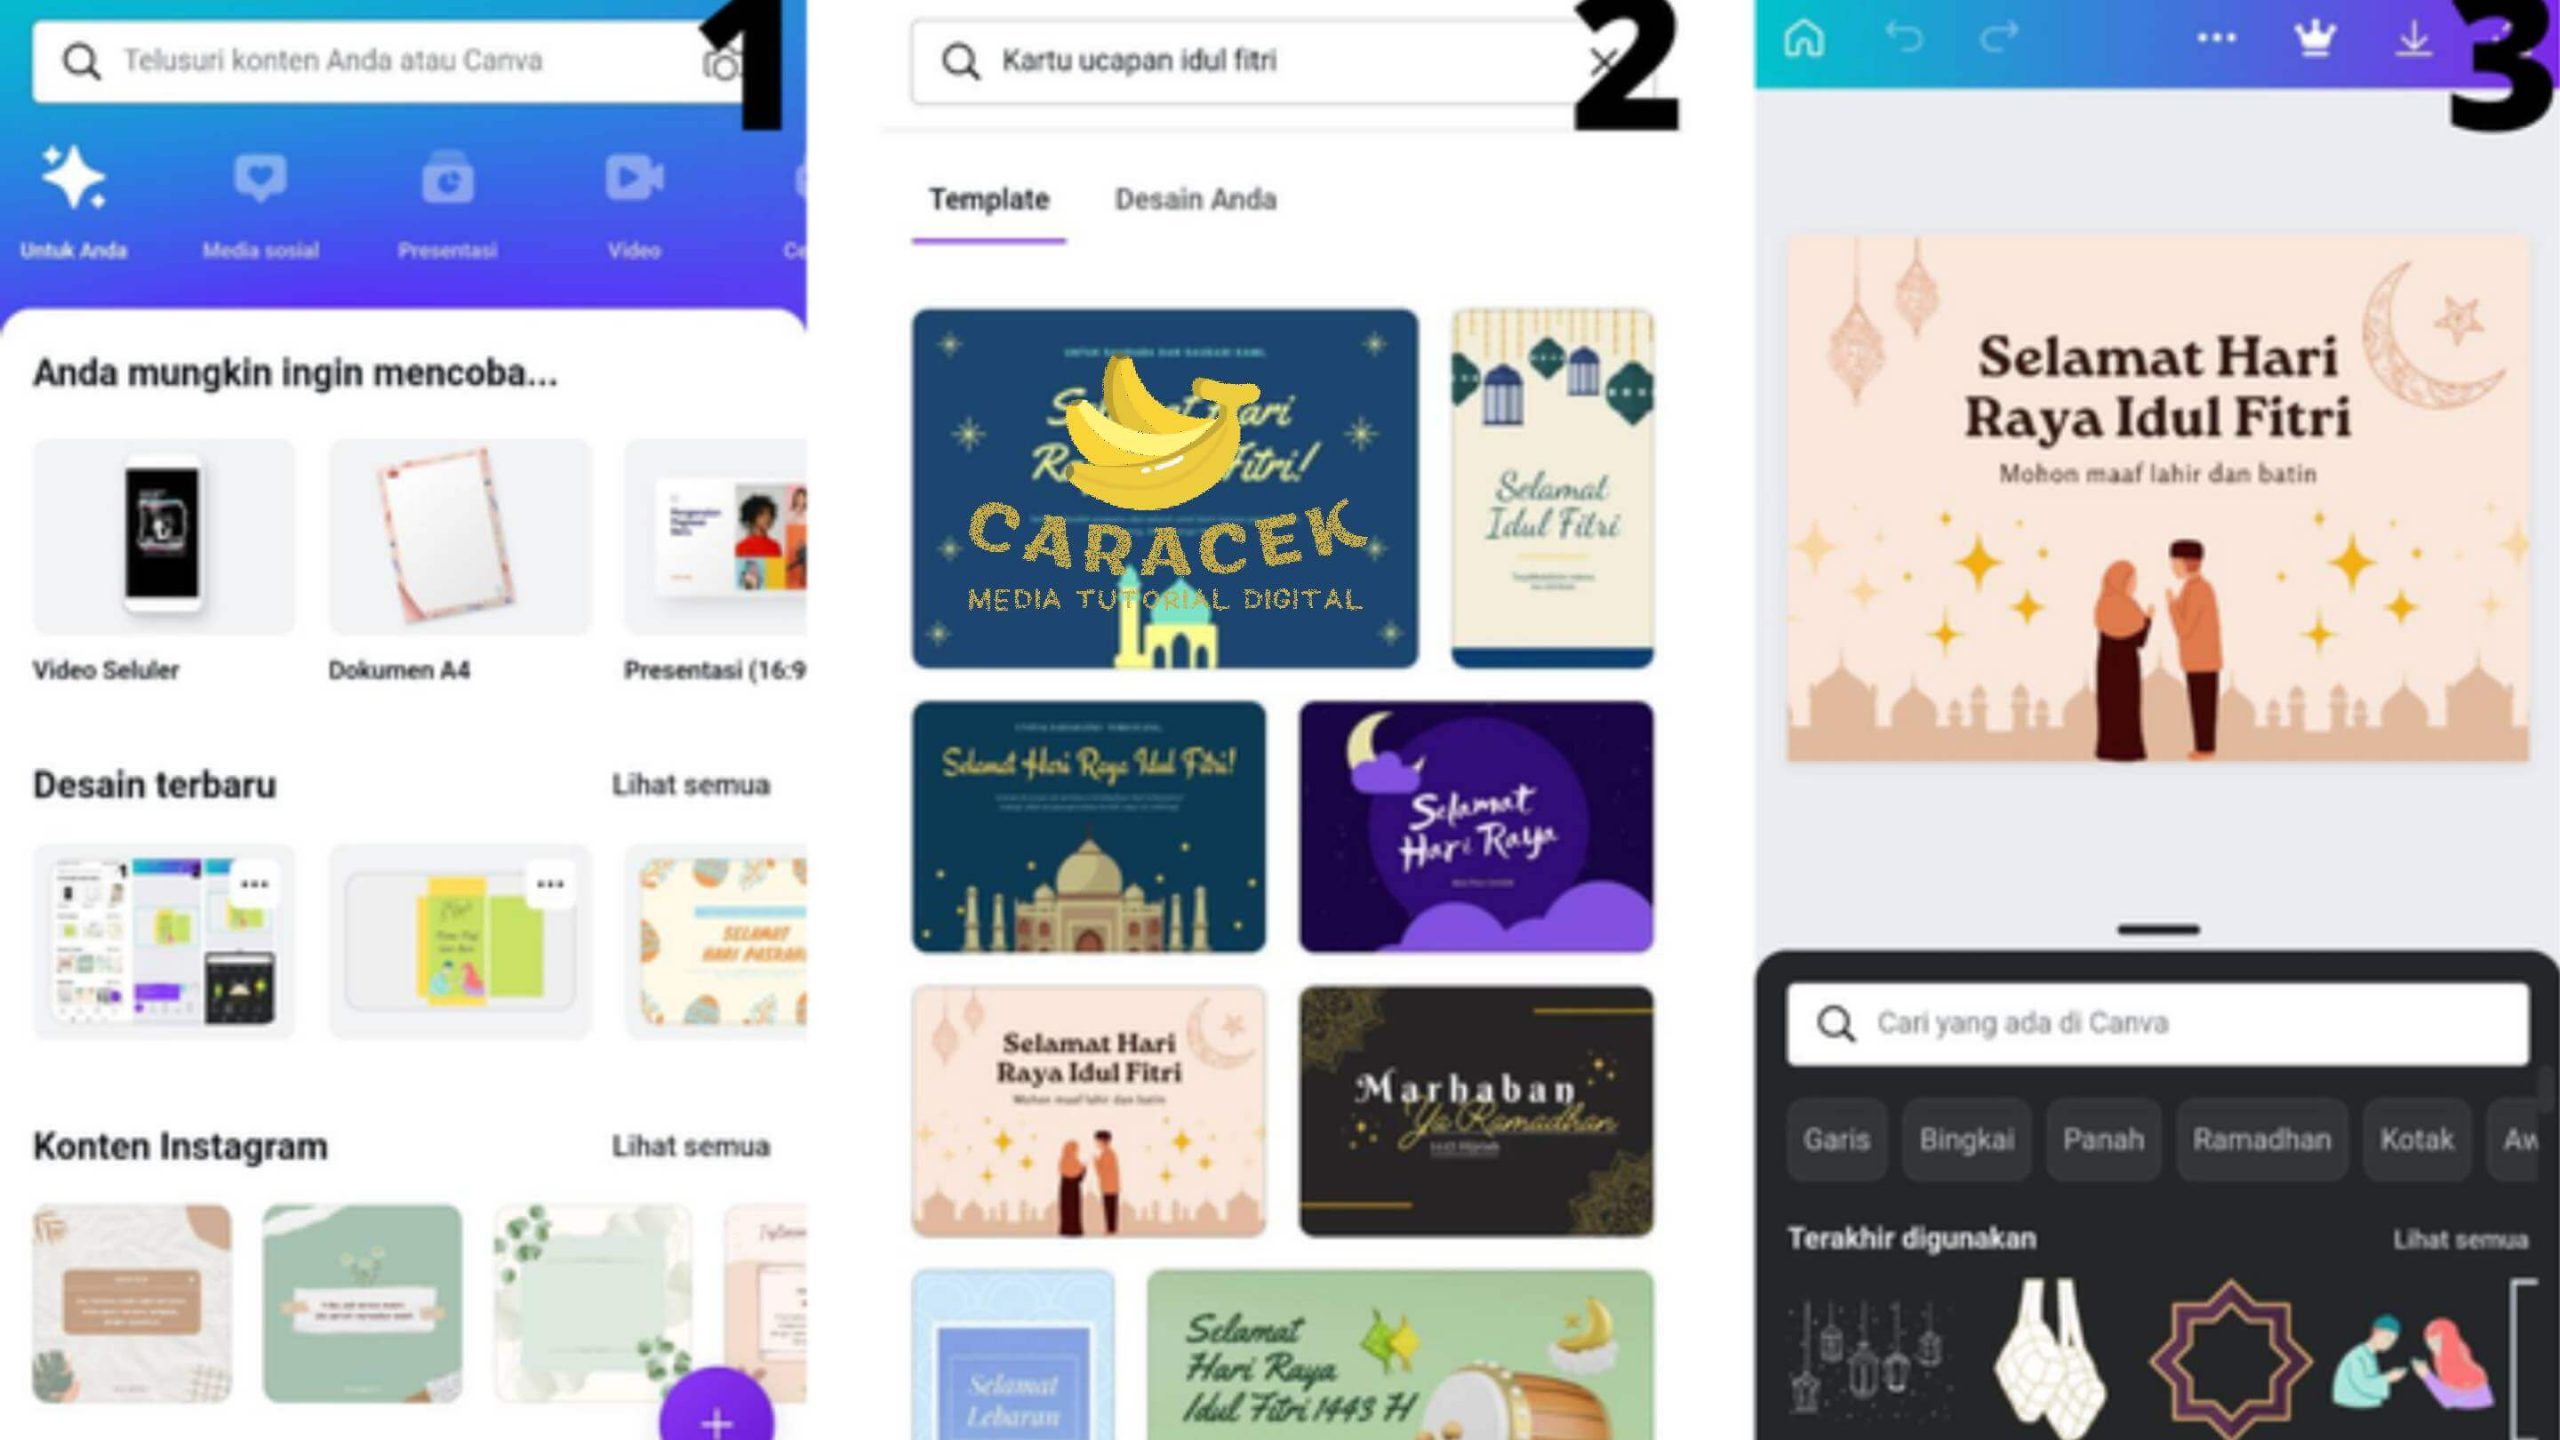2560x1440 pixels.
Task: Click the crown/premium icon
Action: (2314, 39)
